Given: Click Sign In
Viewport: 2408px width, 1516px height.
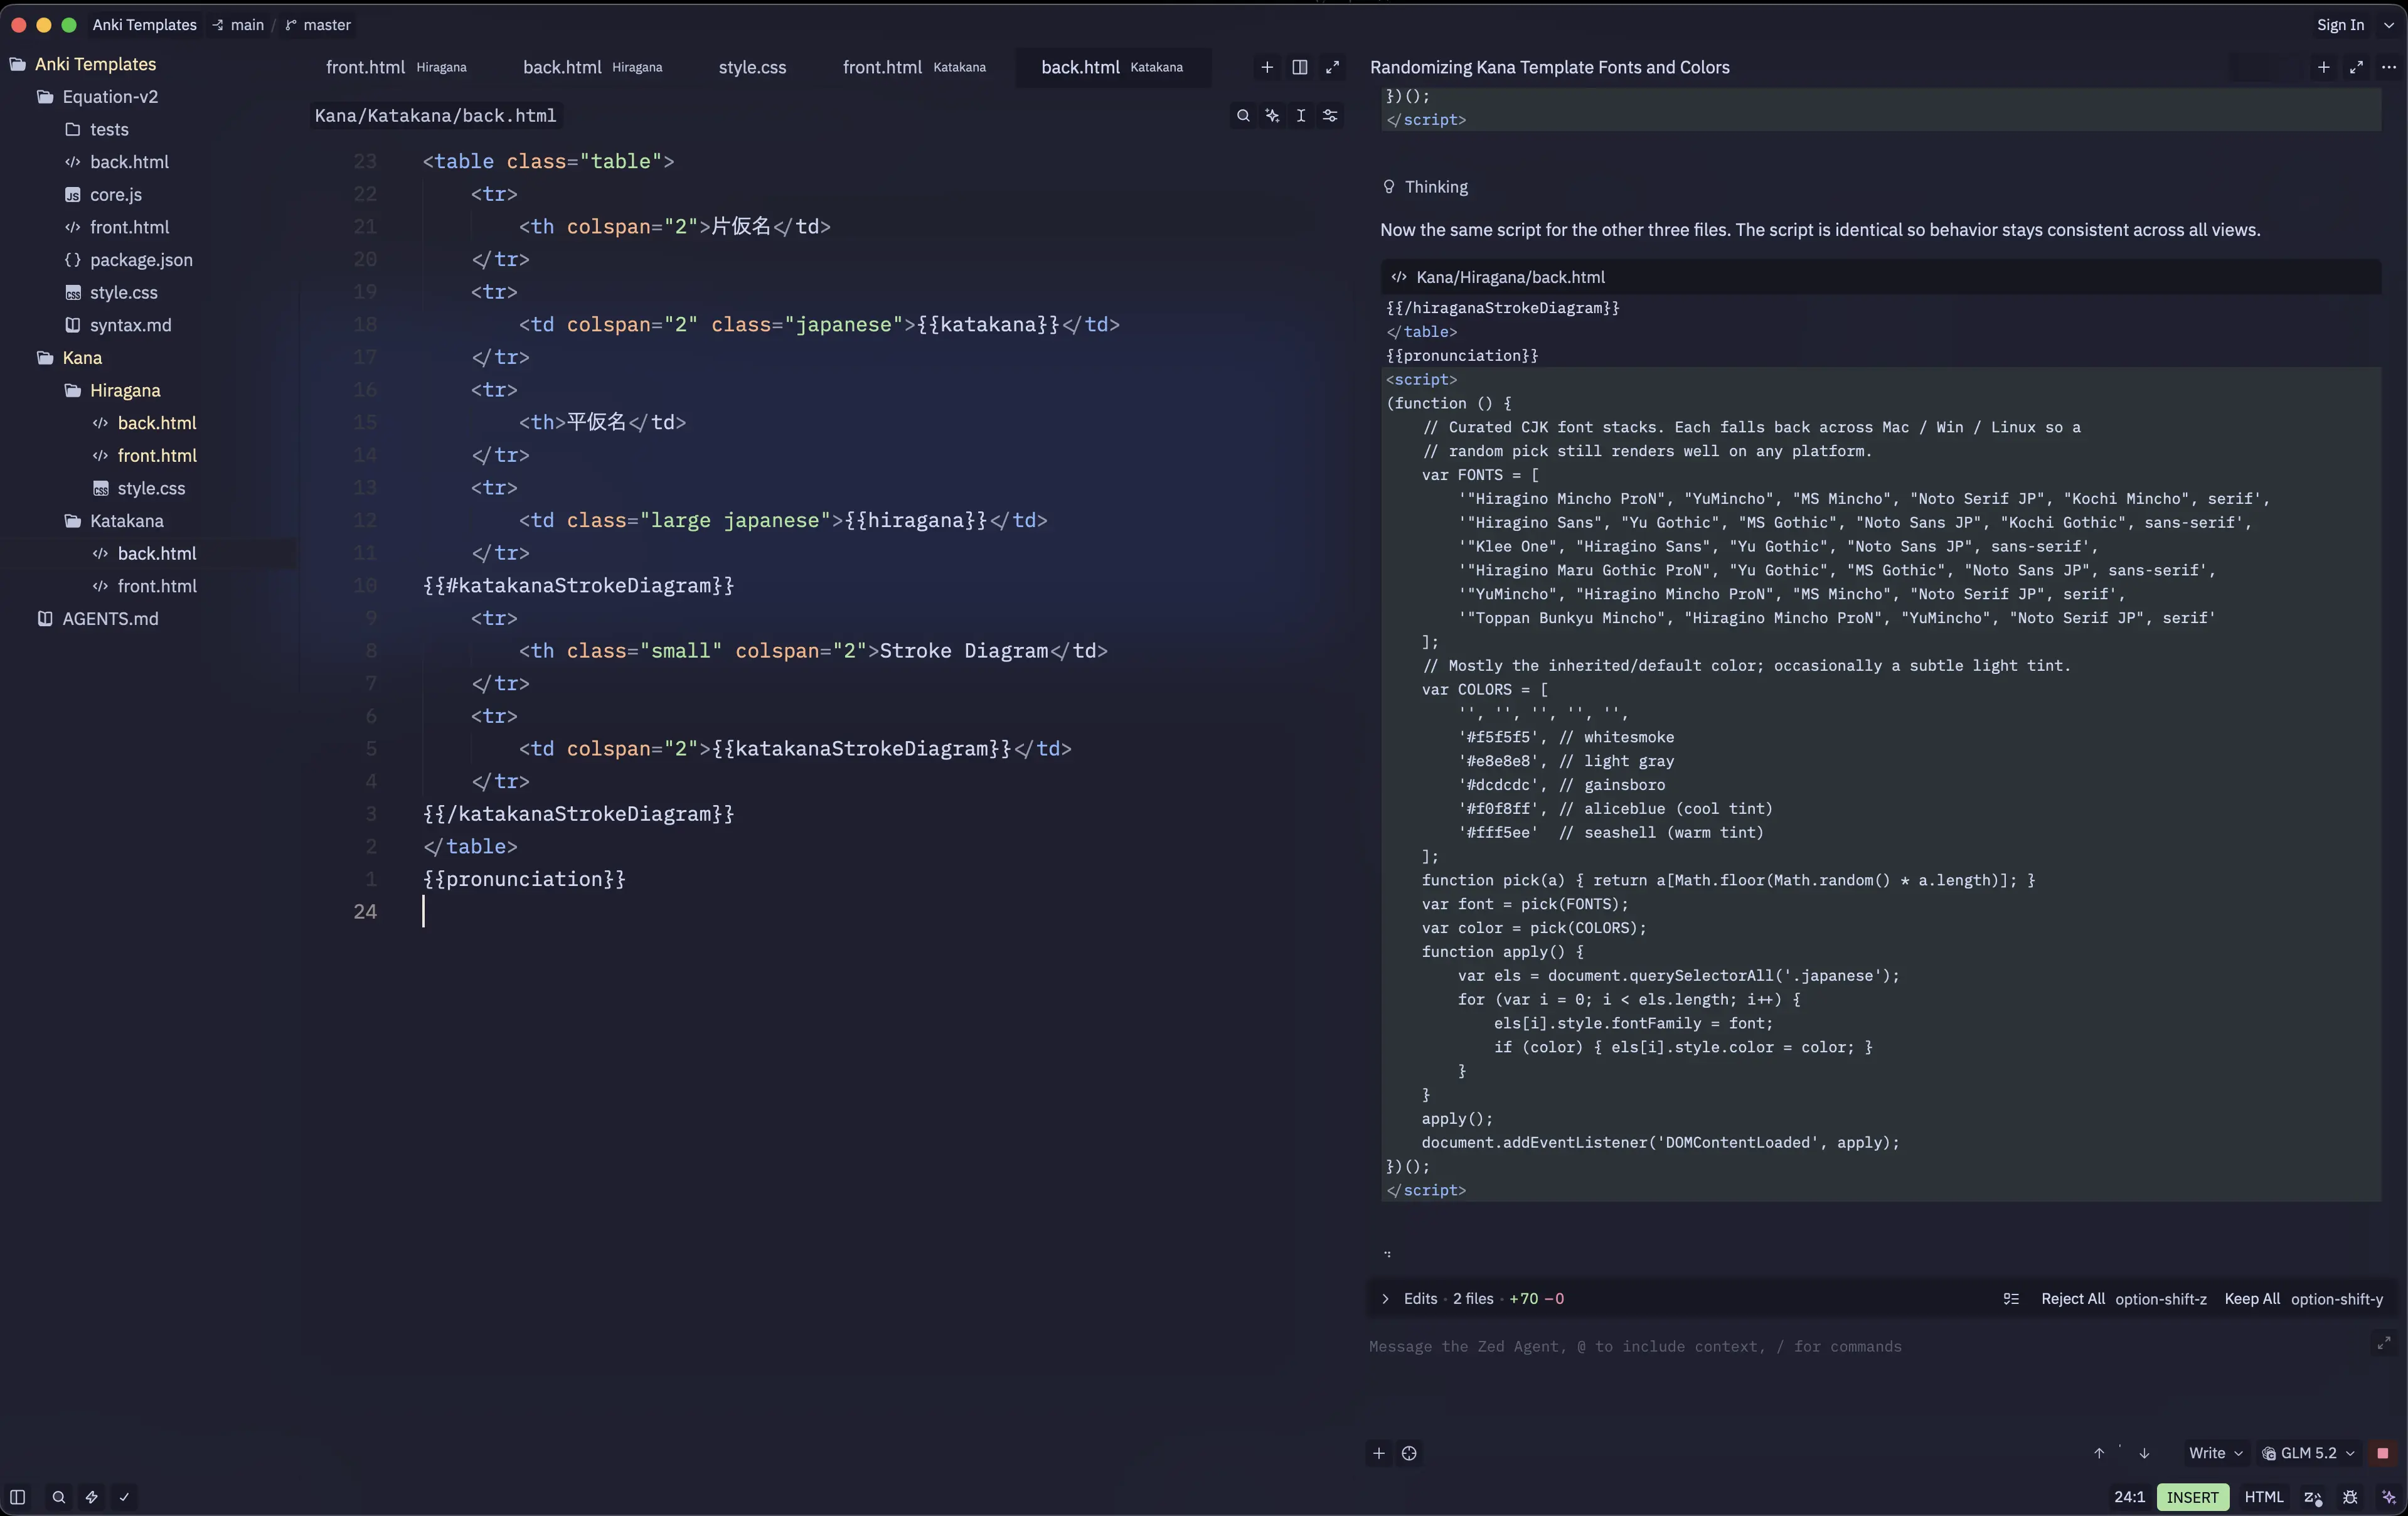Looking at the screenshot, I should coord(2340,25).
